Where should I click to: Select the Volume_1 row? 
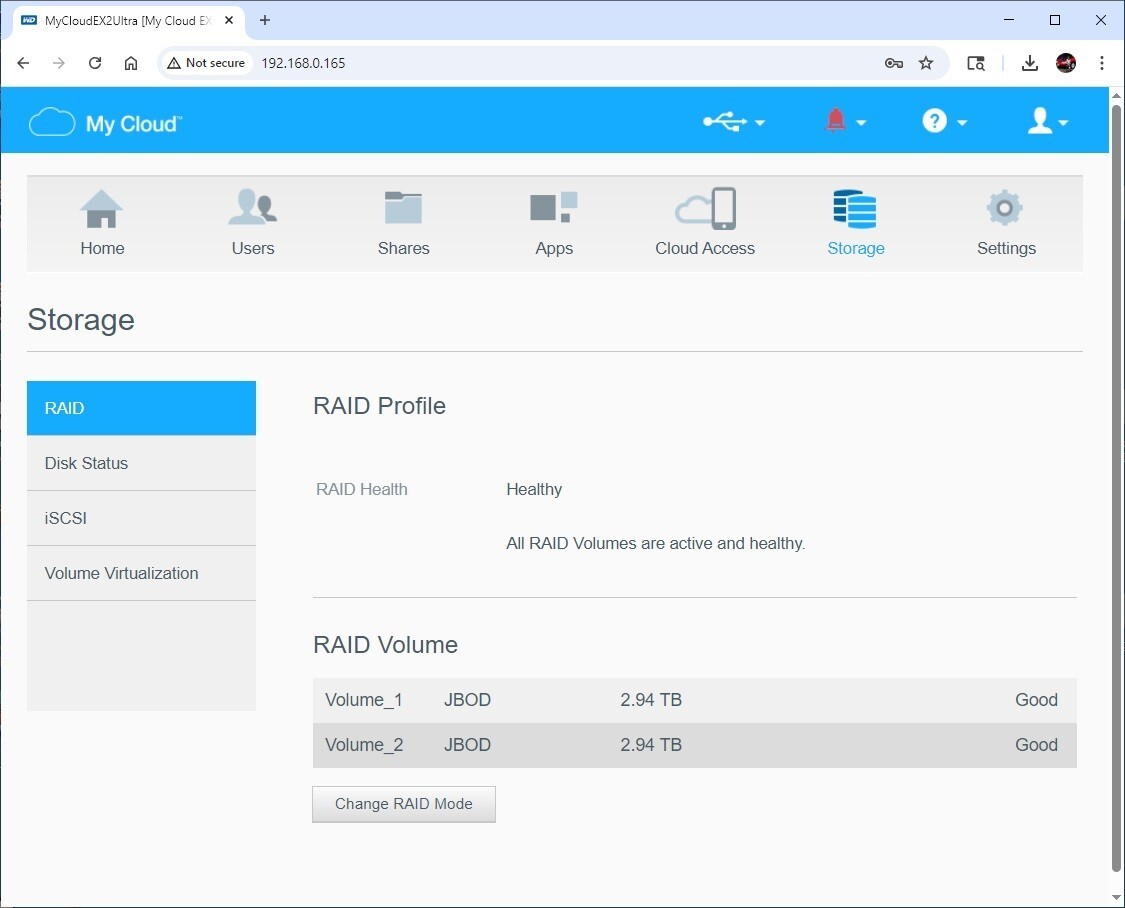pyautogui.click(x=694, y=700)
